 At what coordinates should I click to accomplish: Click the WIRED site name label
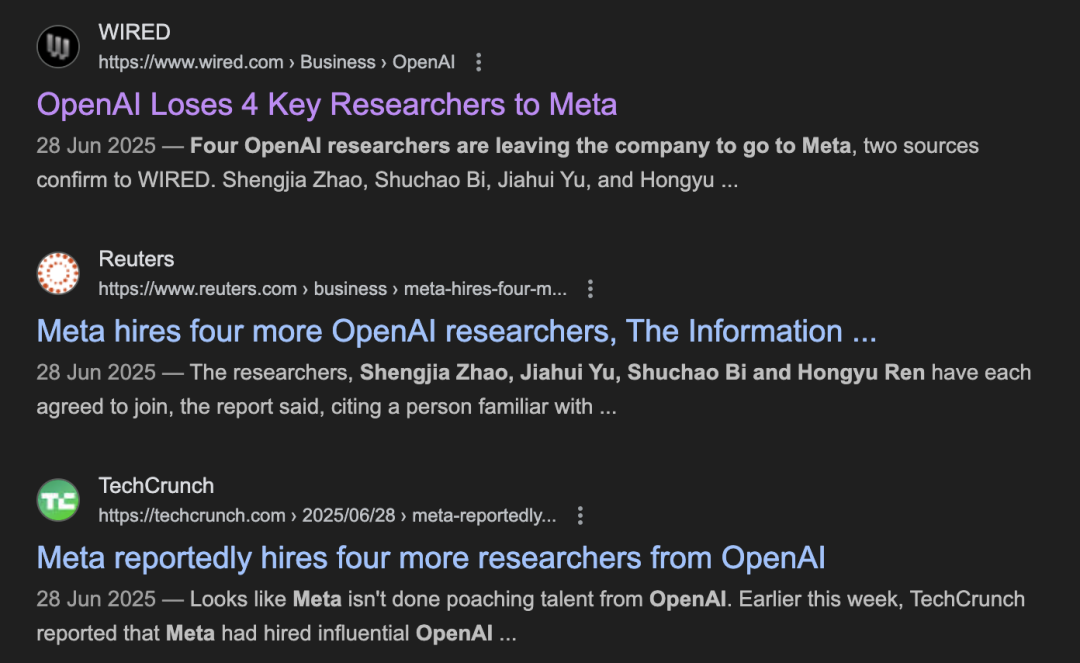[x=134, y=32]
